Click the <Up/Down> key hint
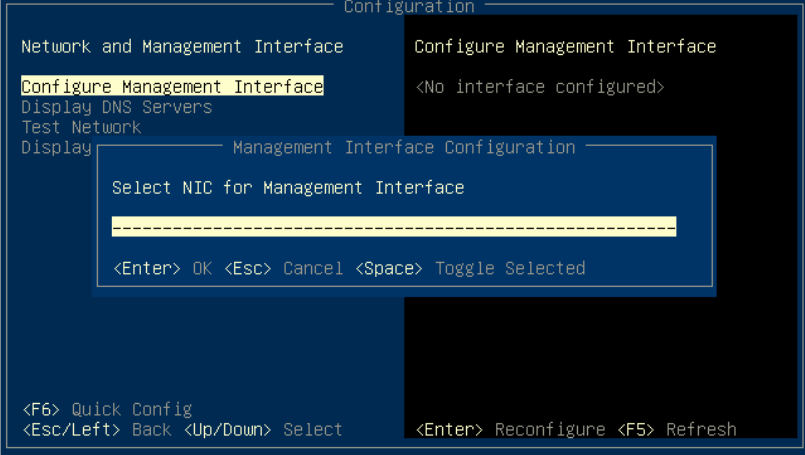 (227, 429)
